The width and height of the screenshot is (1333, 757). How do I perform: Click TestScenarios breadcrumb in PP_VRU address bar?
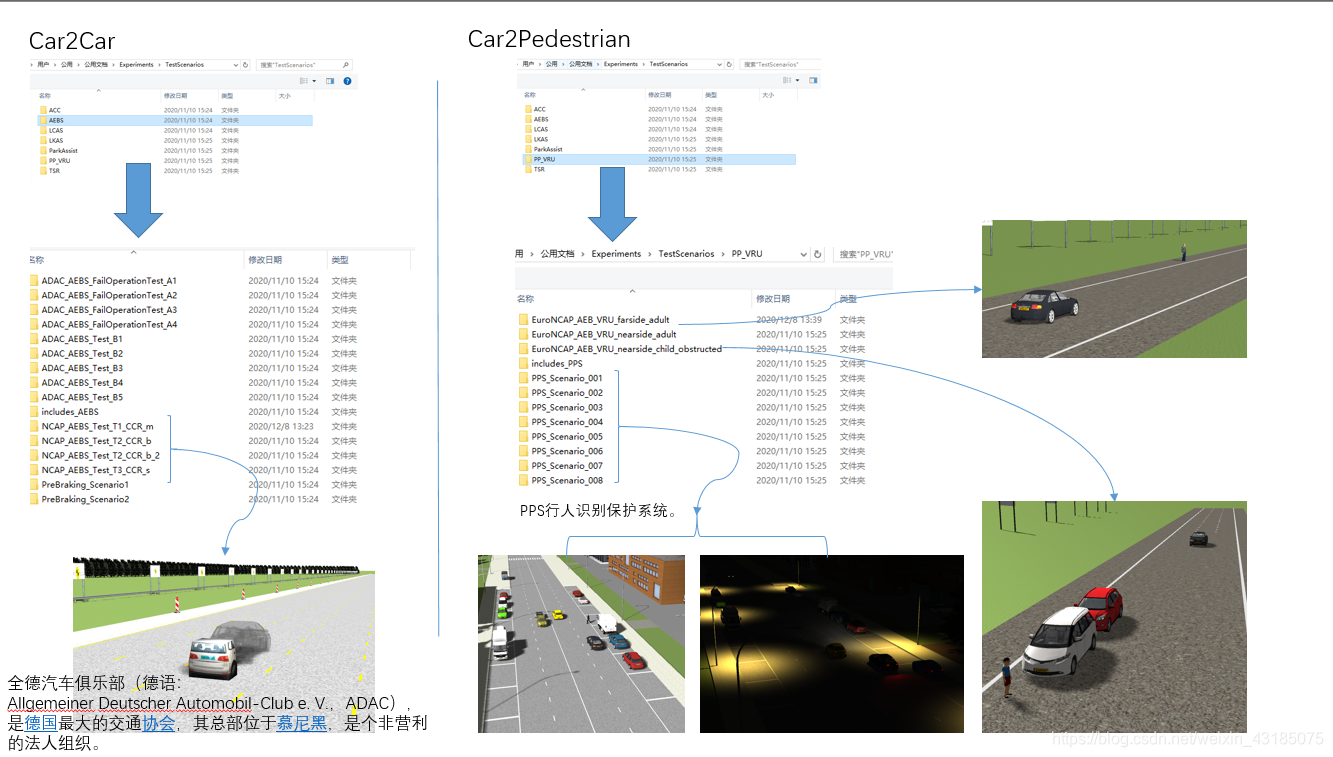686,254
